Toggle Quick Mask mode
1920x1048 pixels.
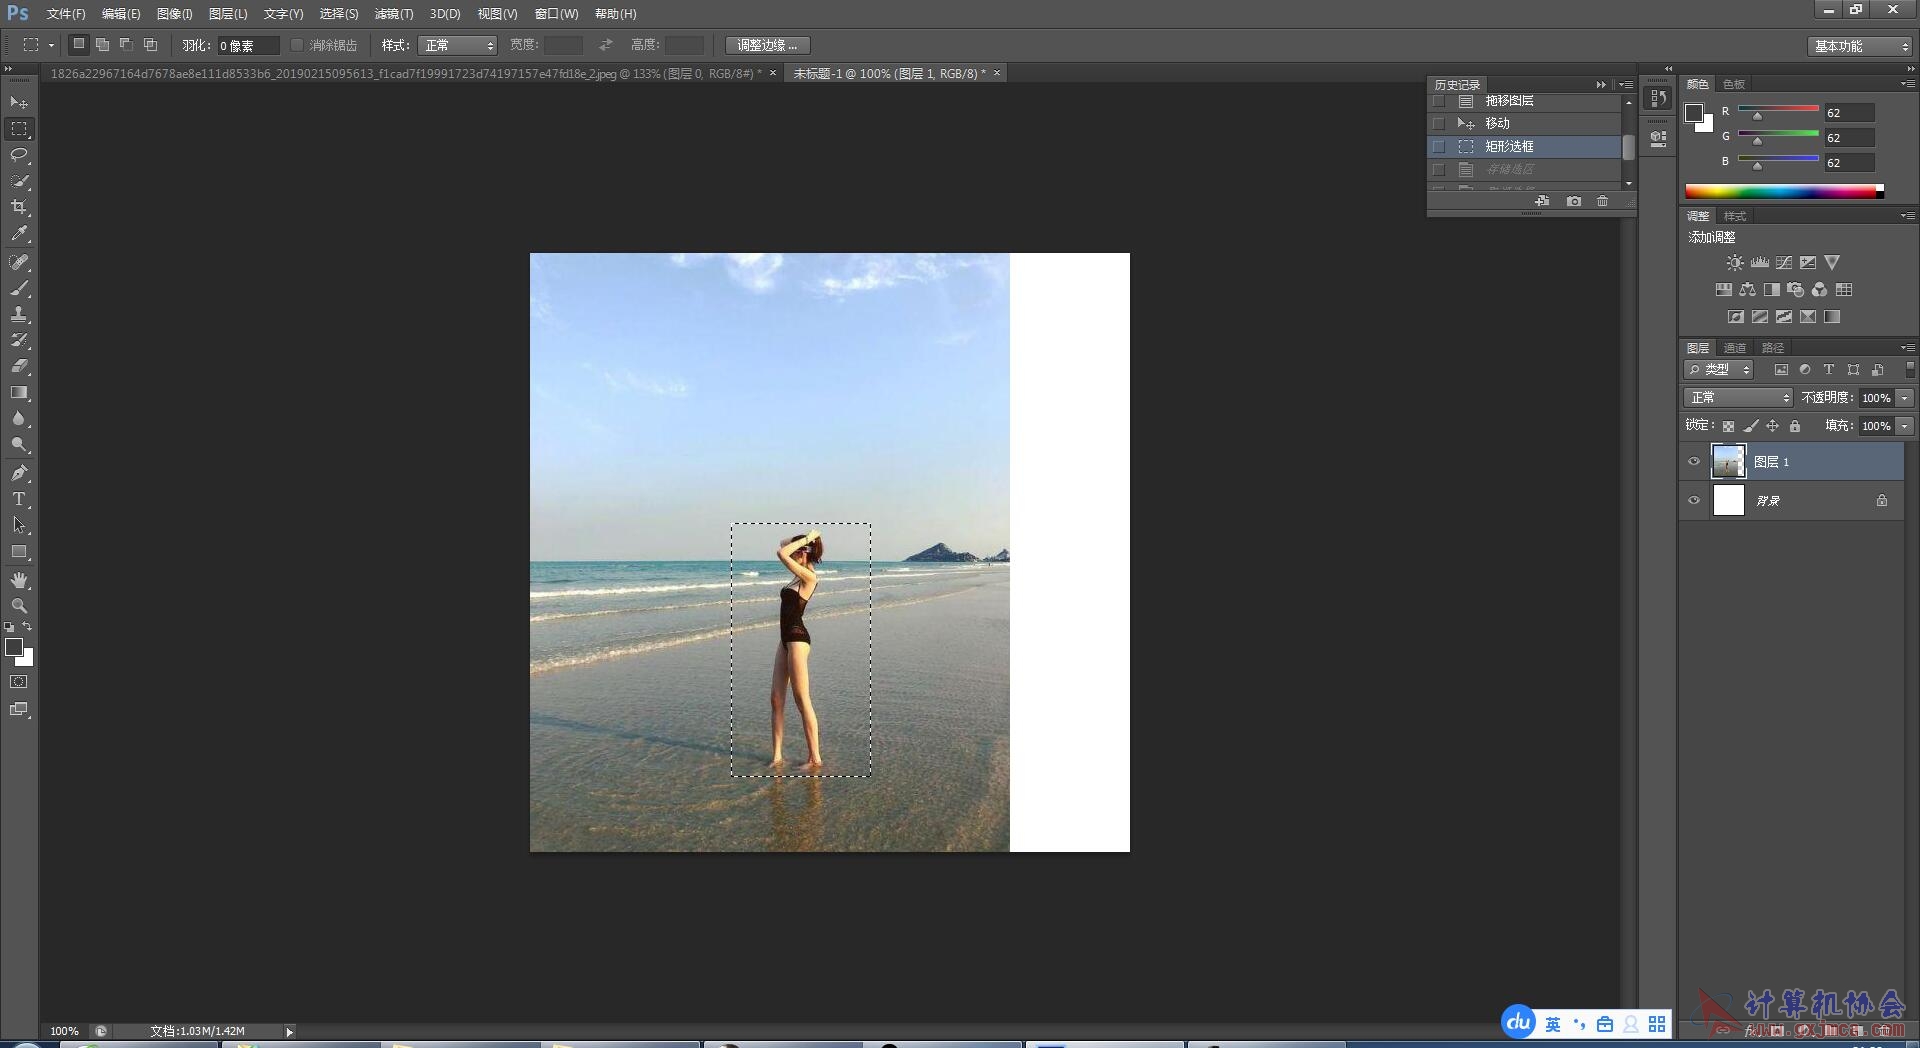click(19, 682)
